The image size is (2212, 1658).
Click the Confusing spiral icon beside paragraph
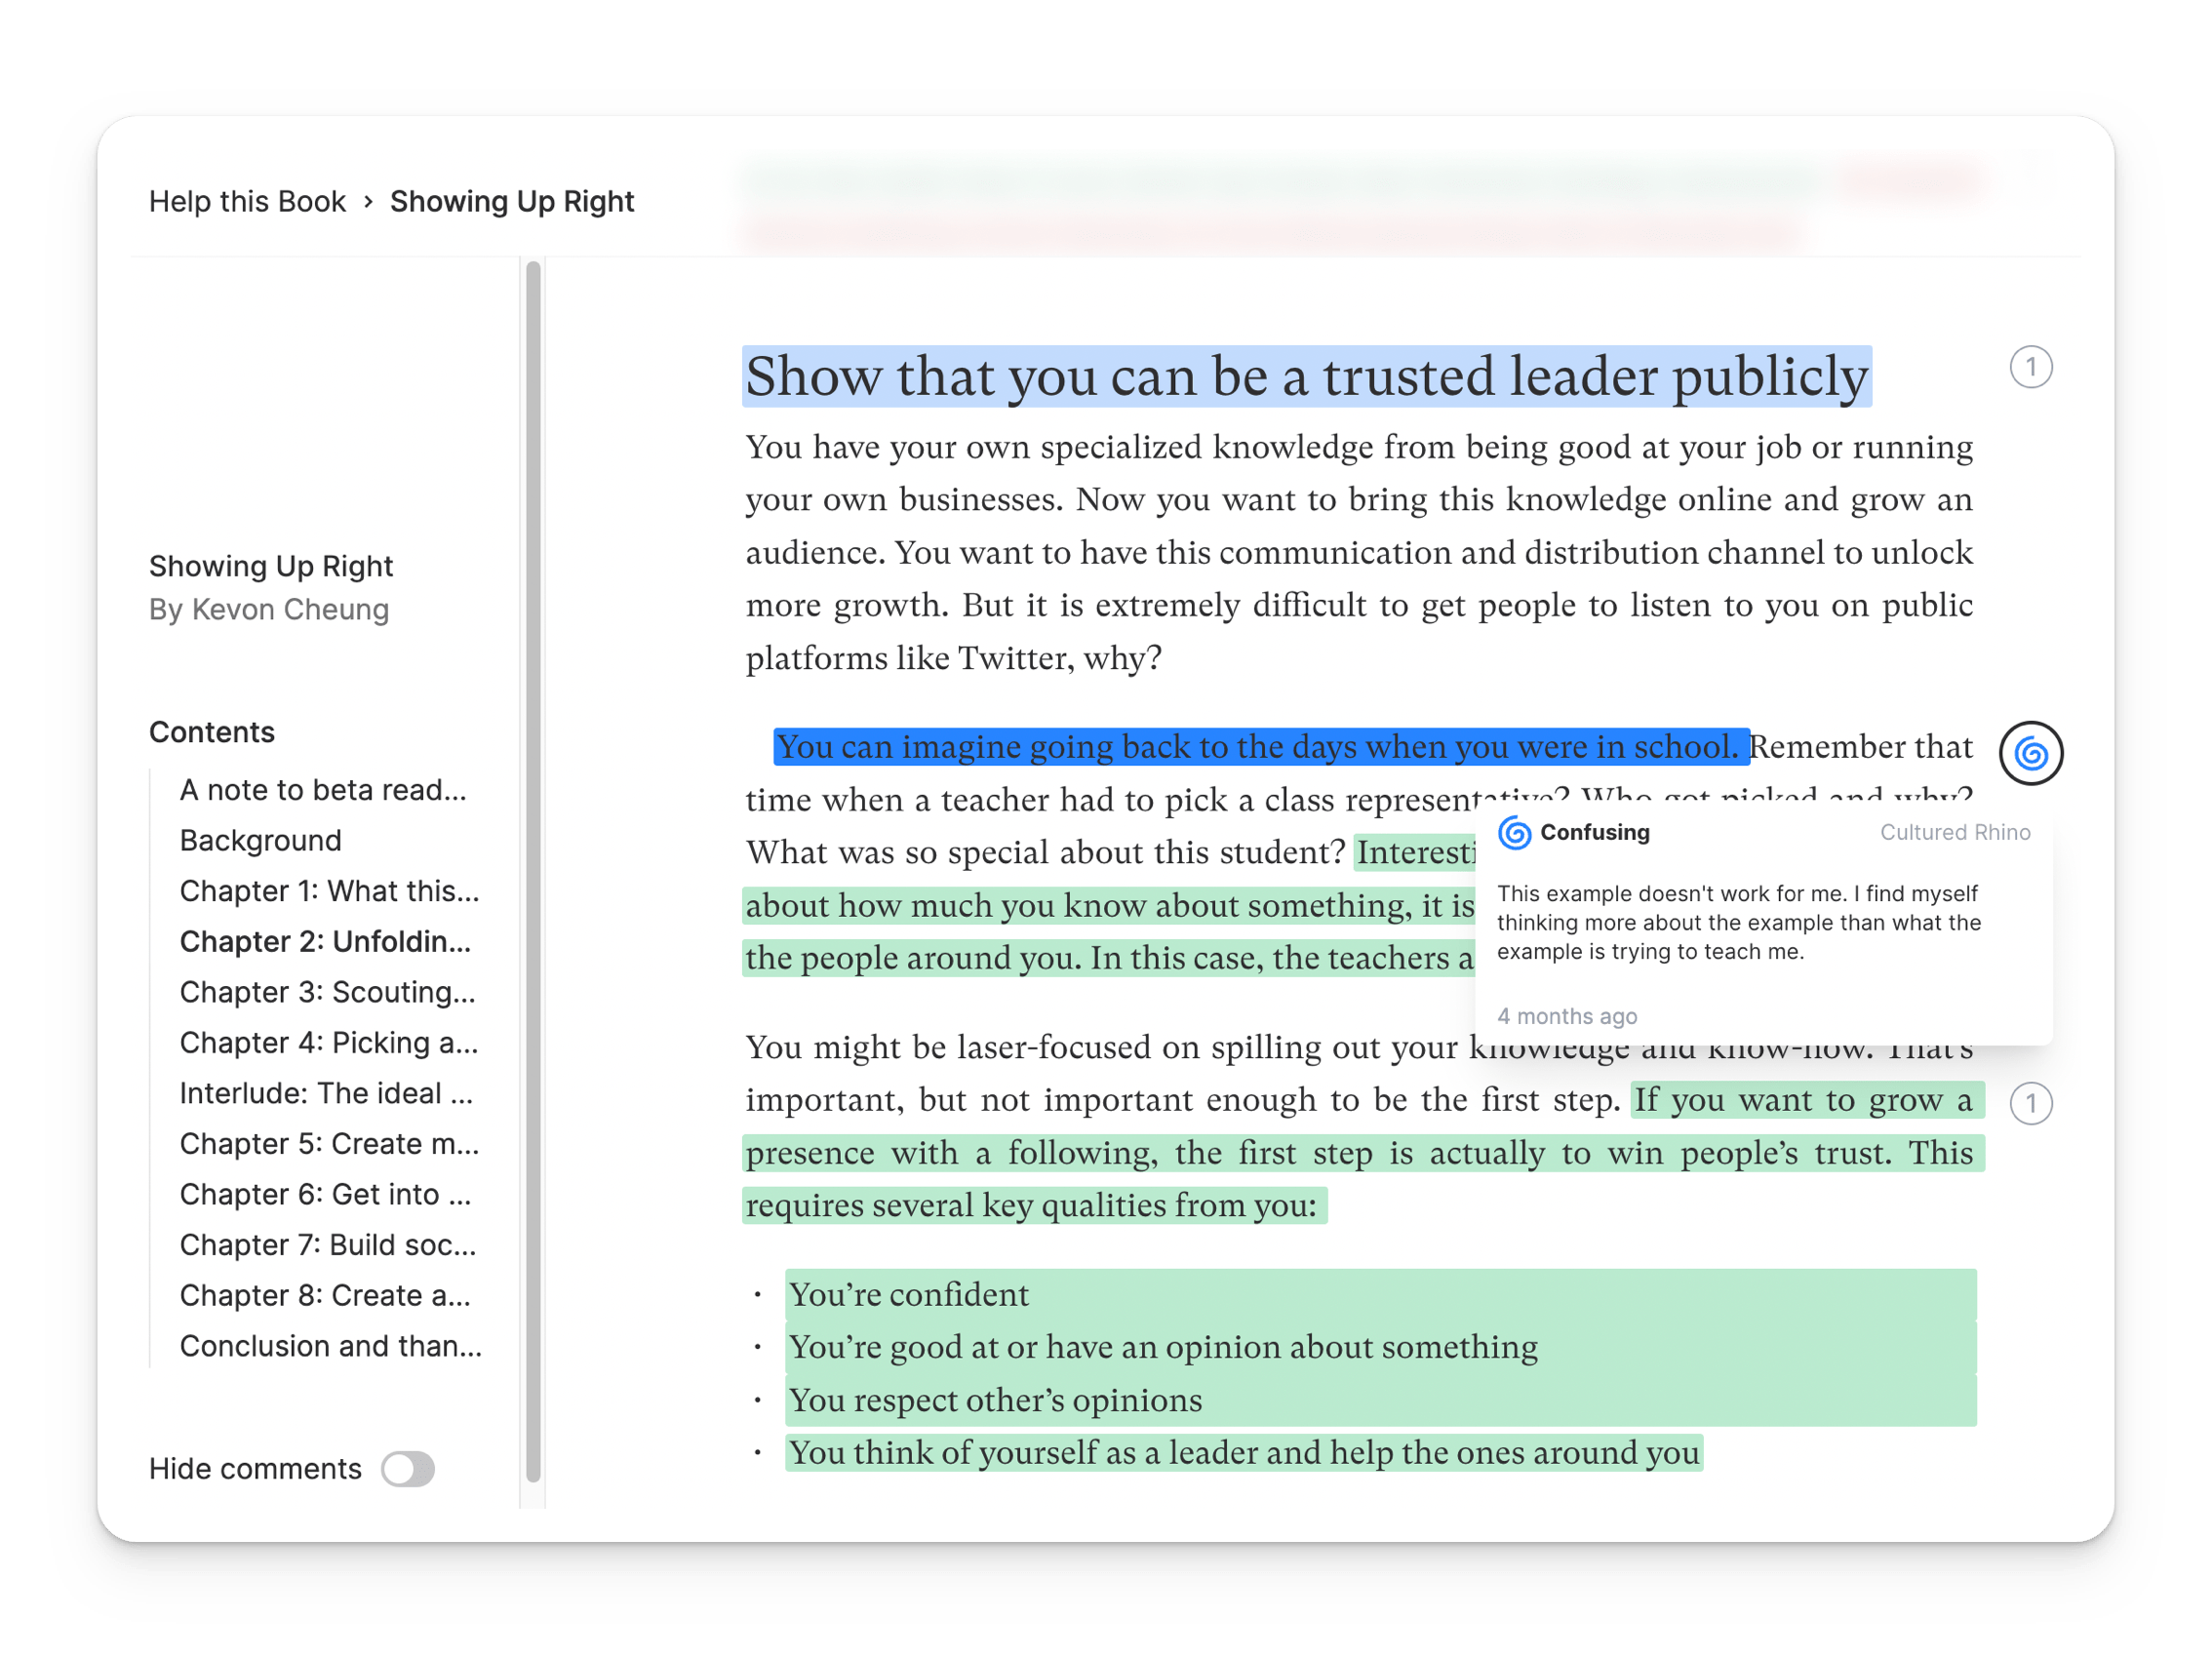coord(2030,753)
